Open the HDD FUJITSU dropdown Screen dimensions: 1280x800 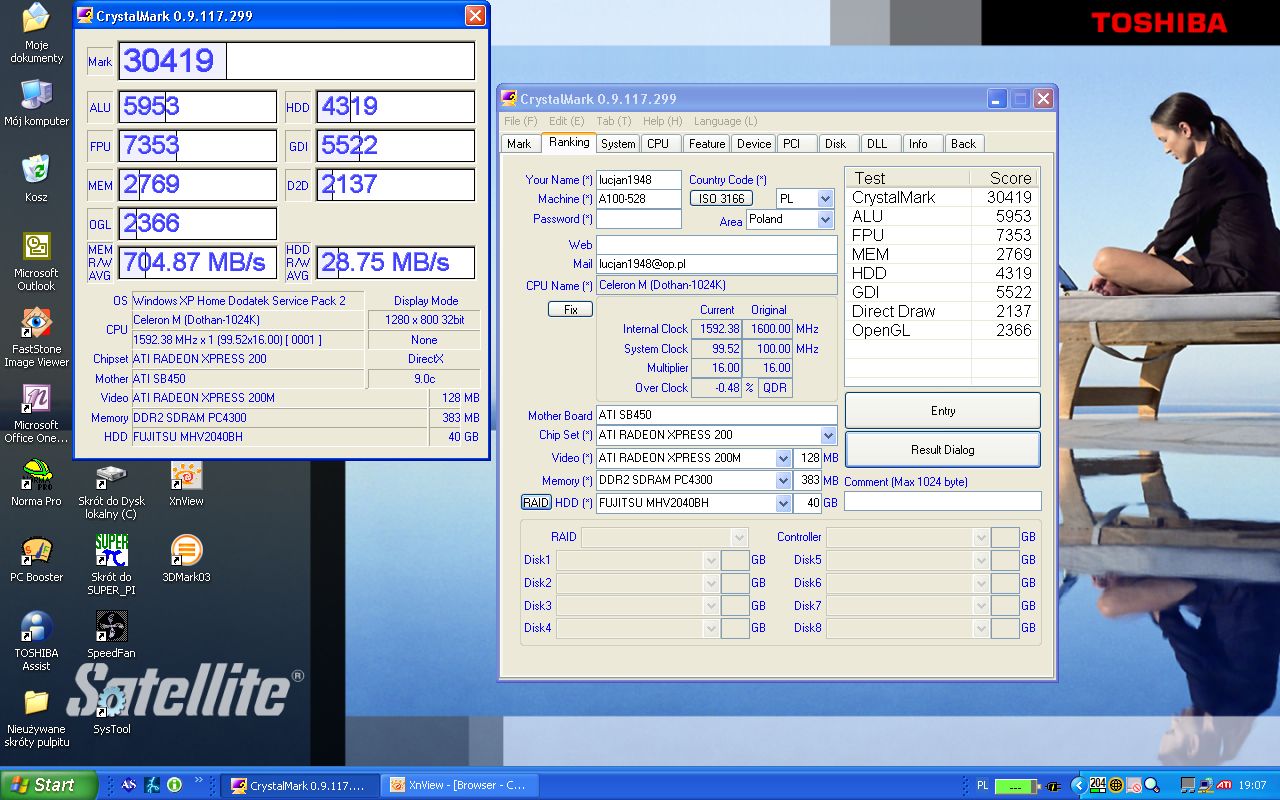[783, 503]
